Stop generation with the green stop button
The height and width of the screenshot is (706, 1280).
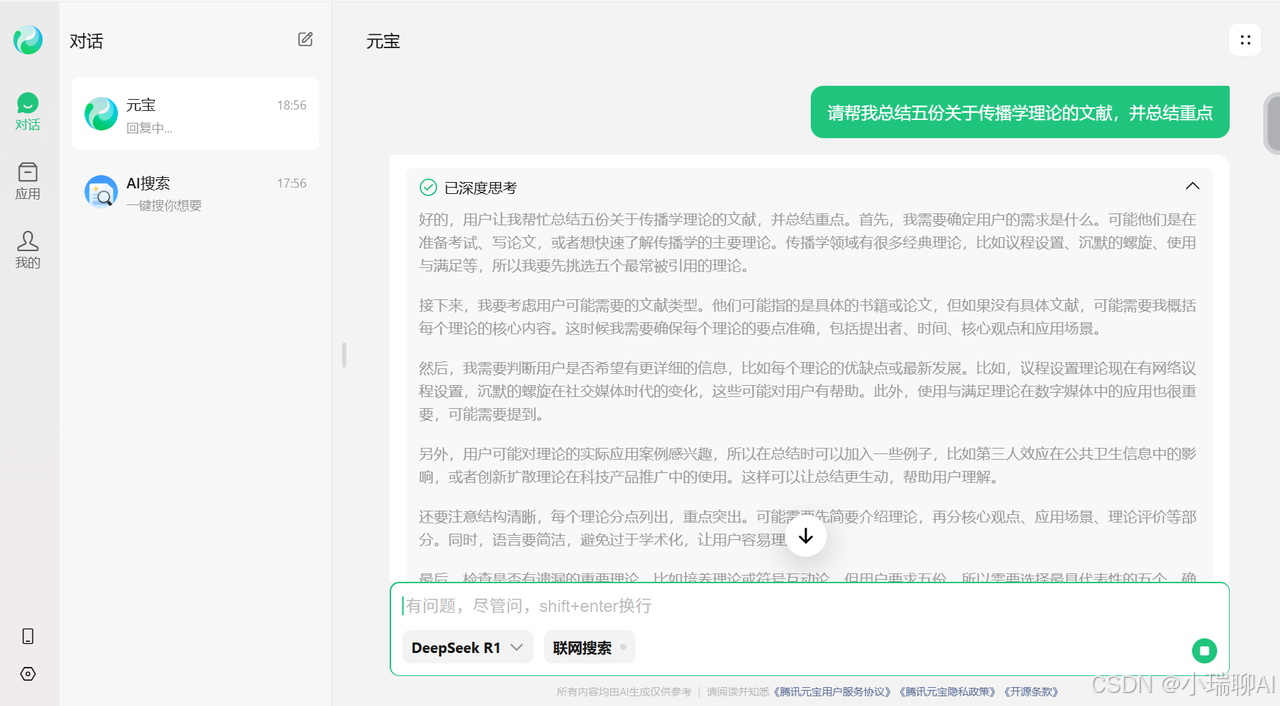pos(1204,651)
